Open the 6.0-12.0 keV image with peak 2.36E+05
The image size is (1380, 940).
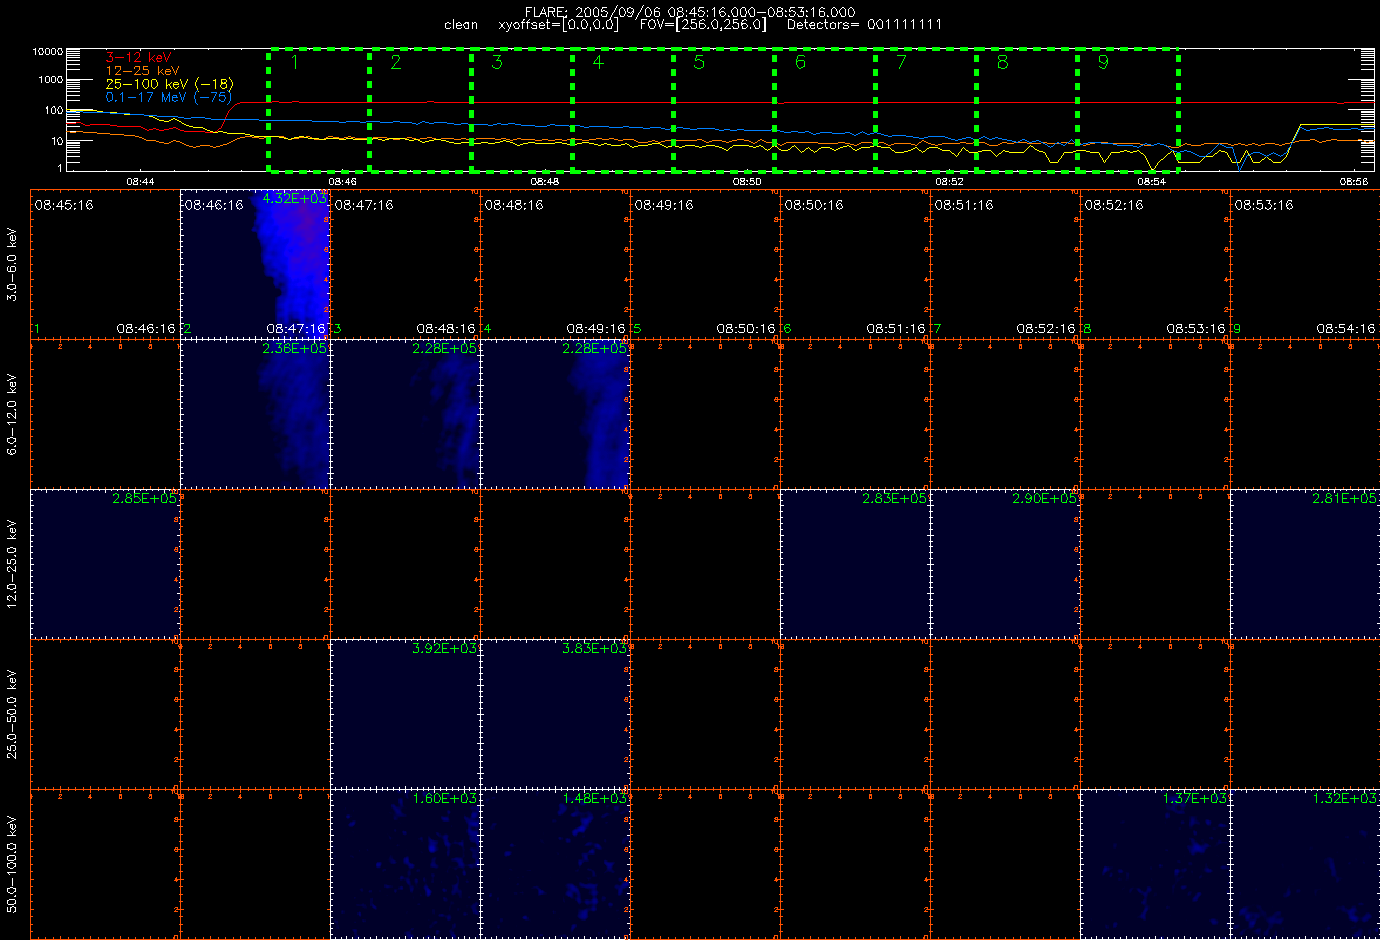pyautogui.click(x=255, y=414)
